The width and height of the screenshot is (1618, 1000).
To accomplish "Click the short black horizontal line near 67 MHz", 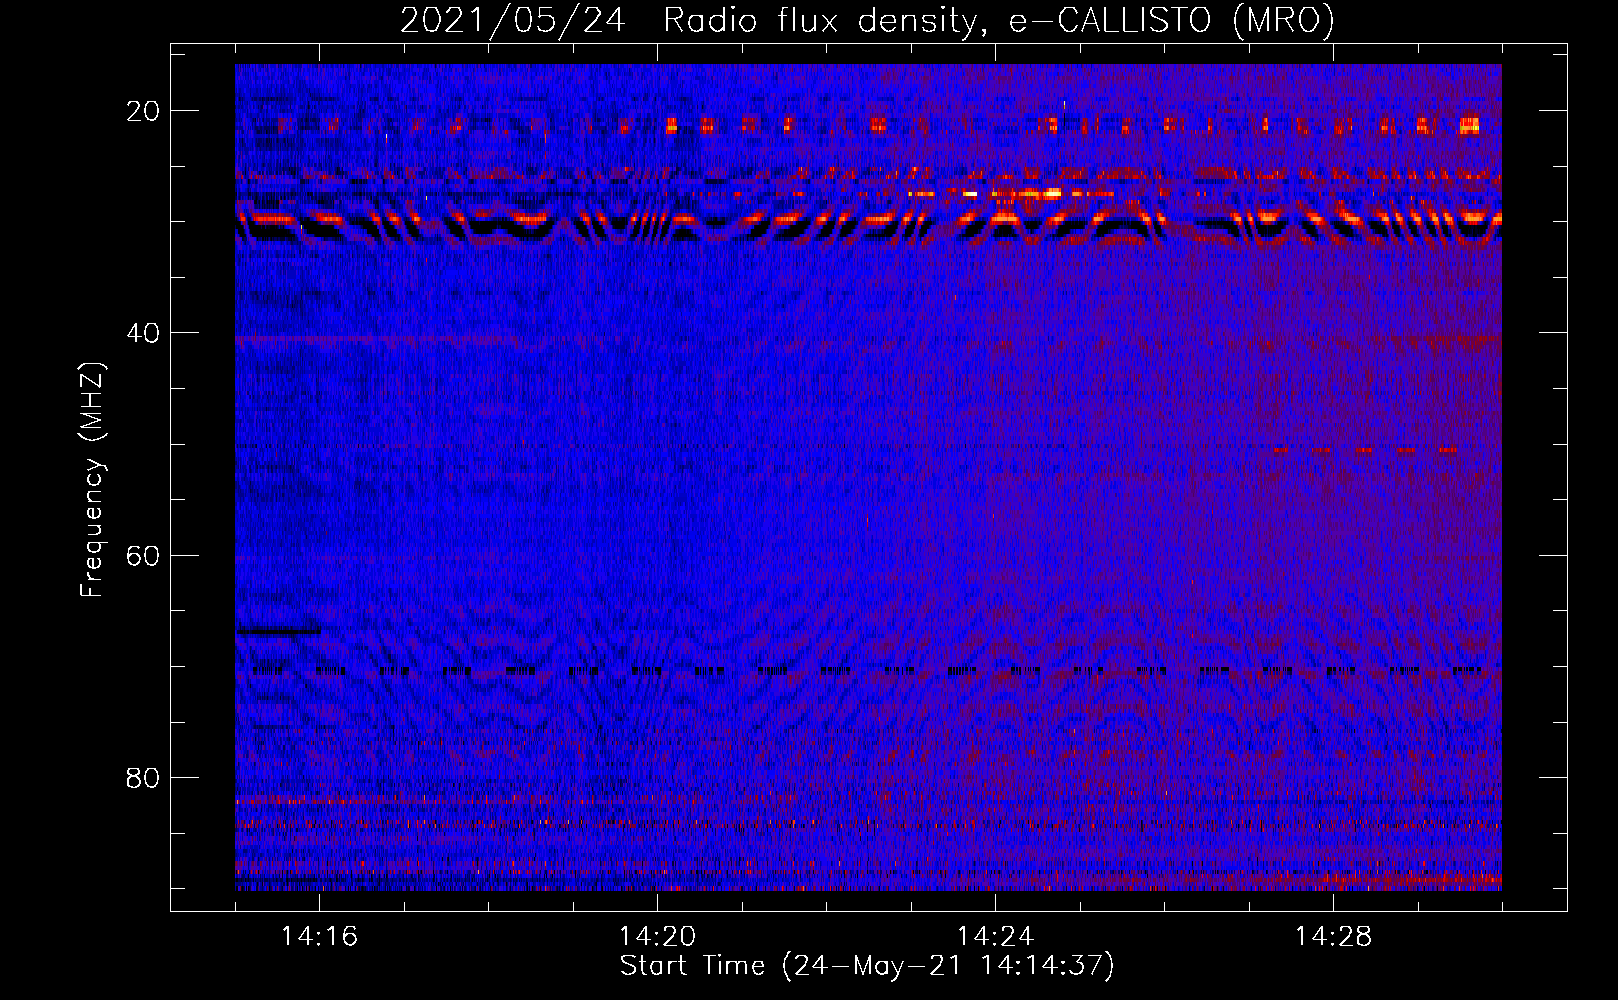I will [278, 631].
